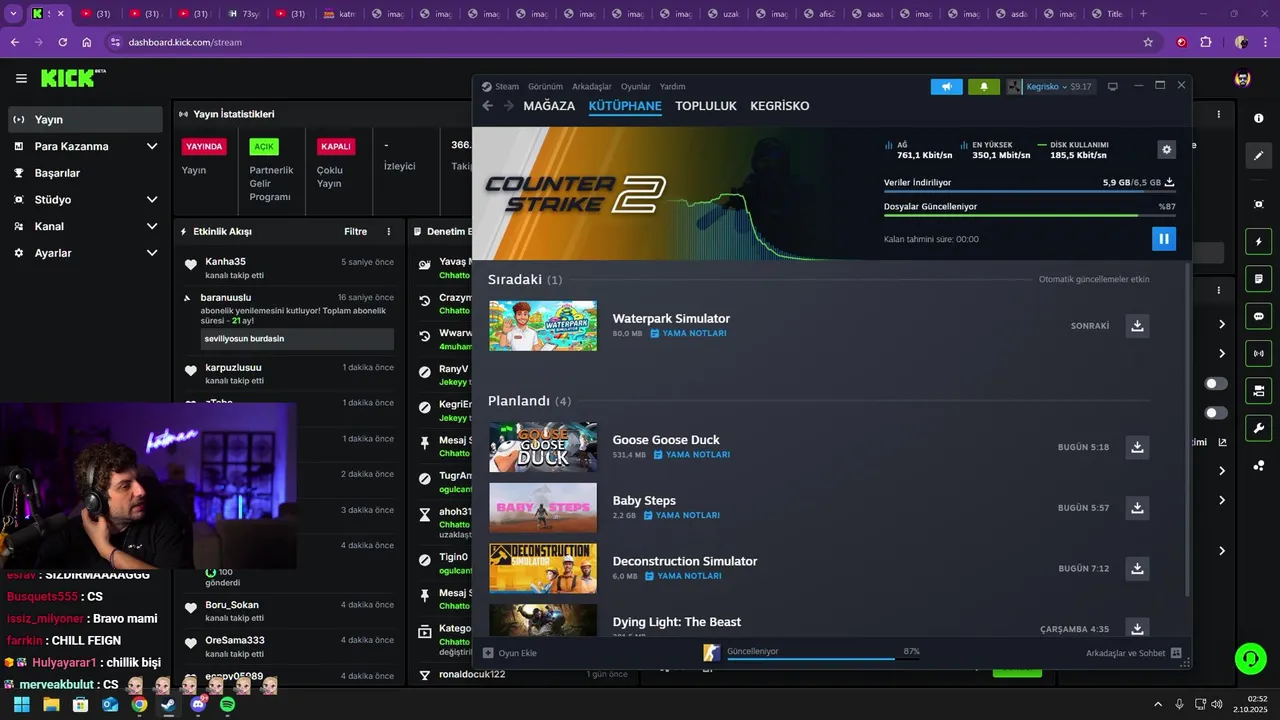1280x720 pixels.
Task: Switch to KÜTÜPHANE tab in Steam
Action: point(625,106)
